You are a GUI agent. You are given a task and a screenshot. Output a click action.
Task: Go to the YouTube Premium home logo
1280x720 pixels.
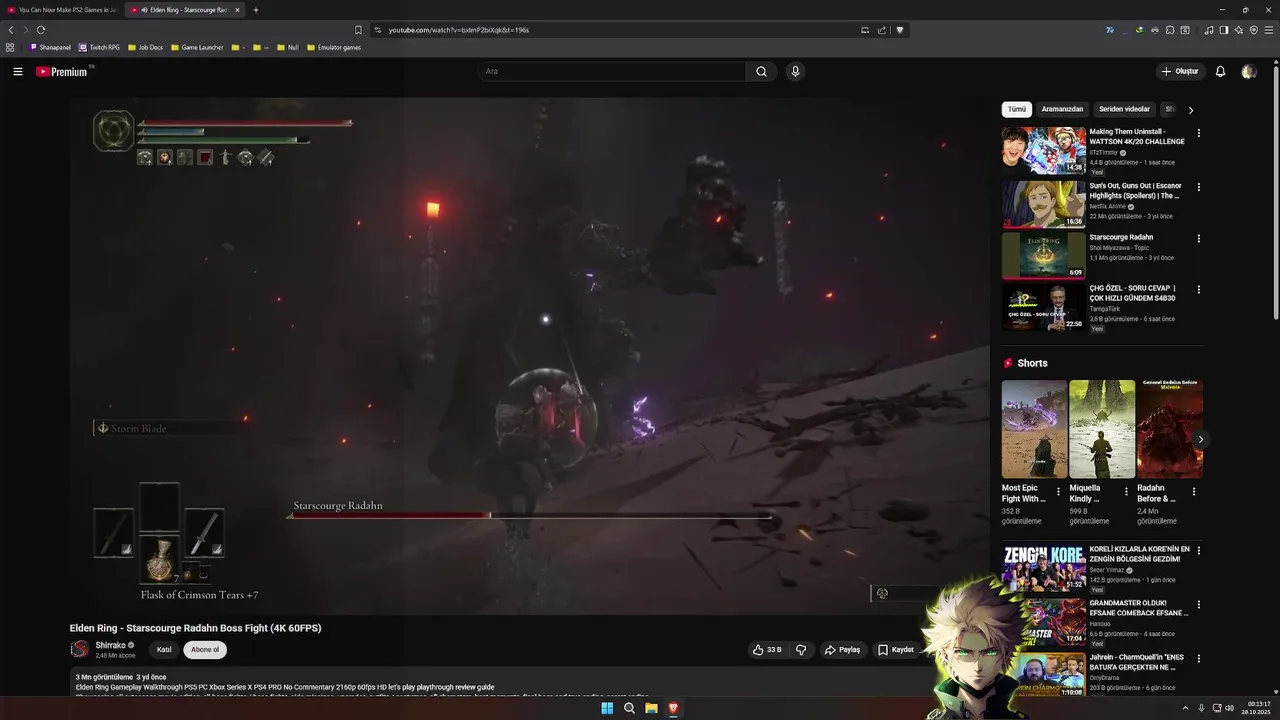(x=62, y=72)
